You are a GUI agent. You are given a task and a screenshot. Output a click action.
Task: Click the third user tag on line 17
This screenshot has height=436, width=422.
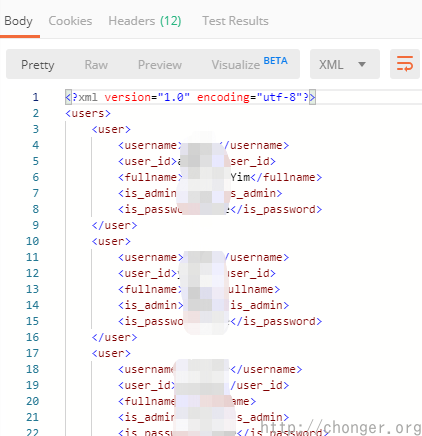pyautogui.click(x=111, y=353)
